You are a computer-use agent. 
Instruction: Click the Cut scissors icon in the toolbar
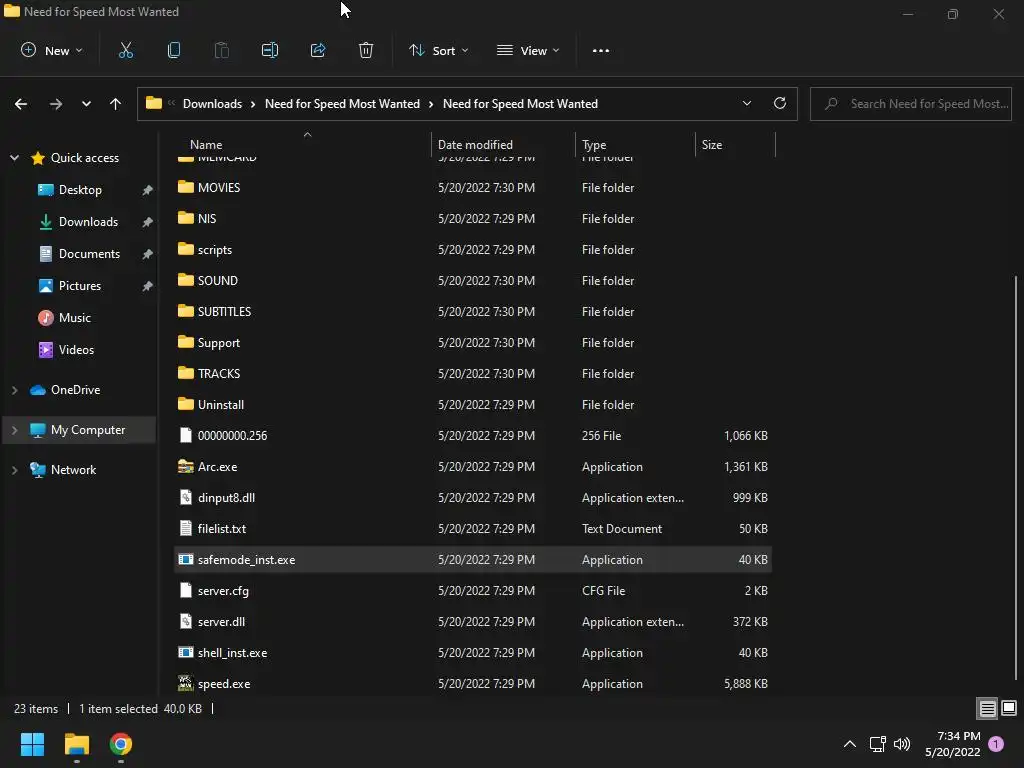(x=125, y=50)
